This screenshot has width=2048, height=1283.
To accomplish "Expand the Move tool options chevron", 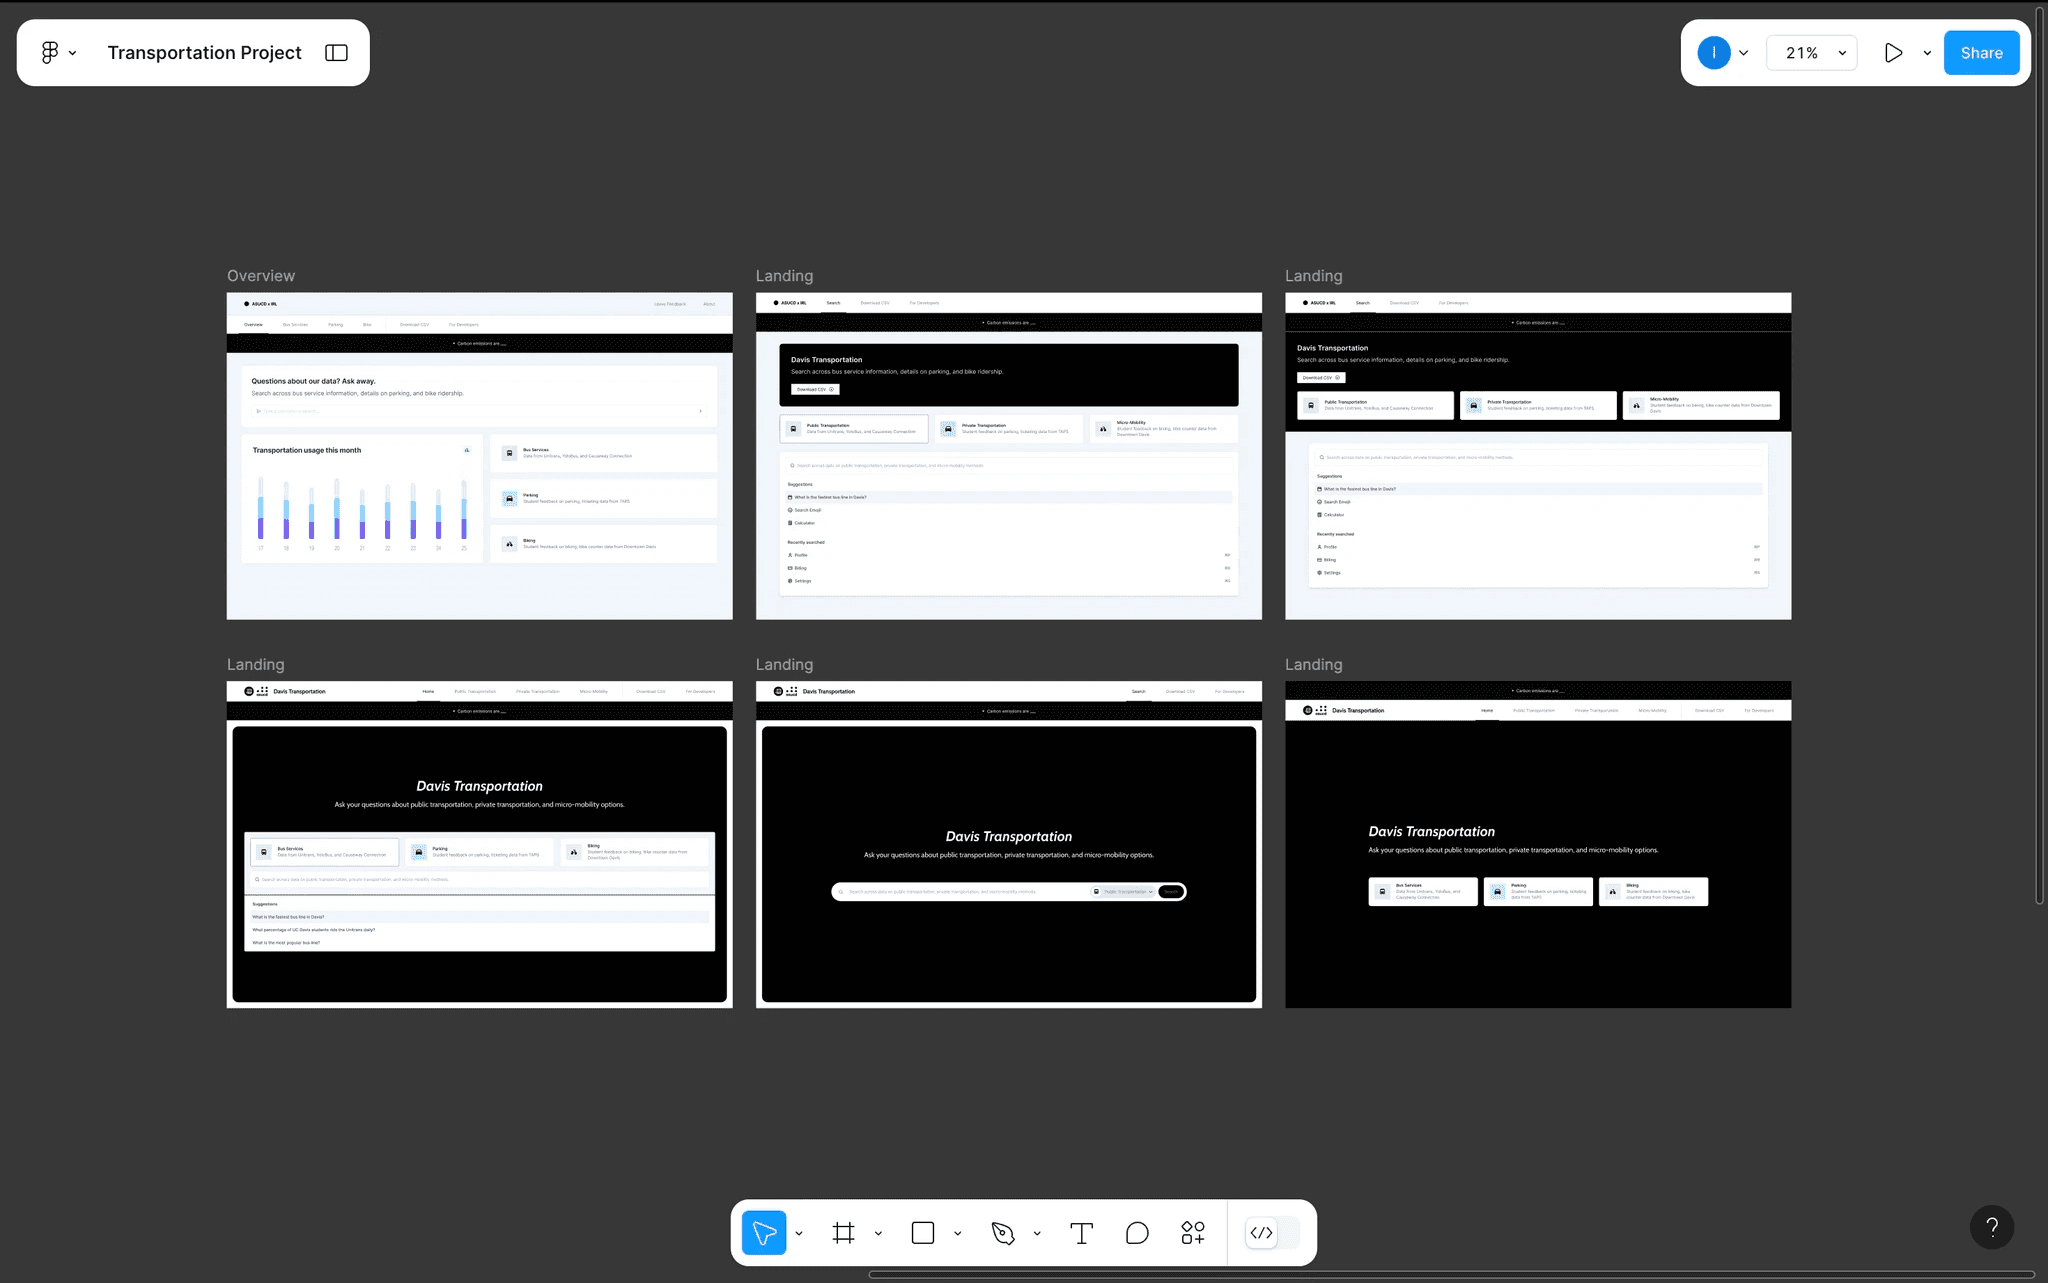I will click(799, 1234).
